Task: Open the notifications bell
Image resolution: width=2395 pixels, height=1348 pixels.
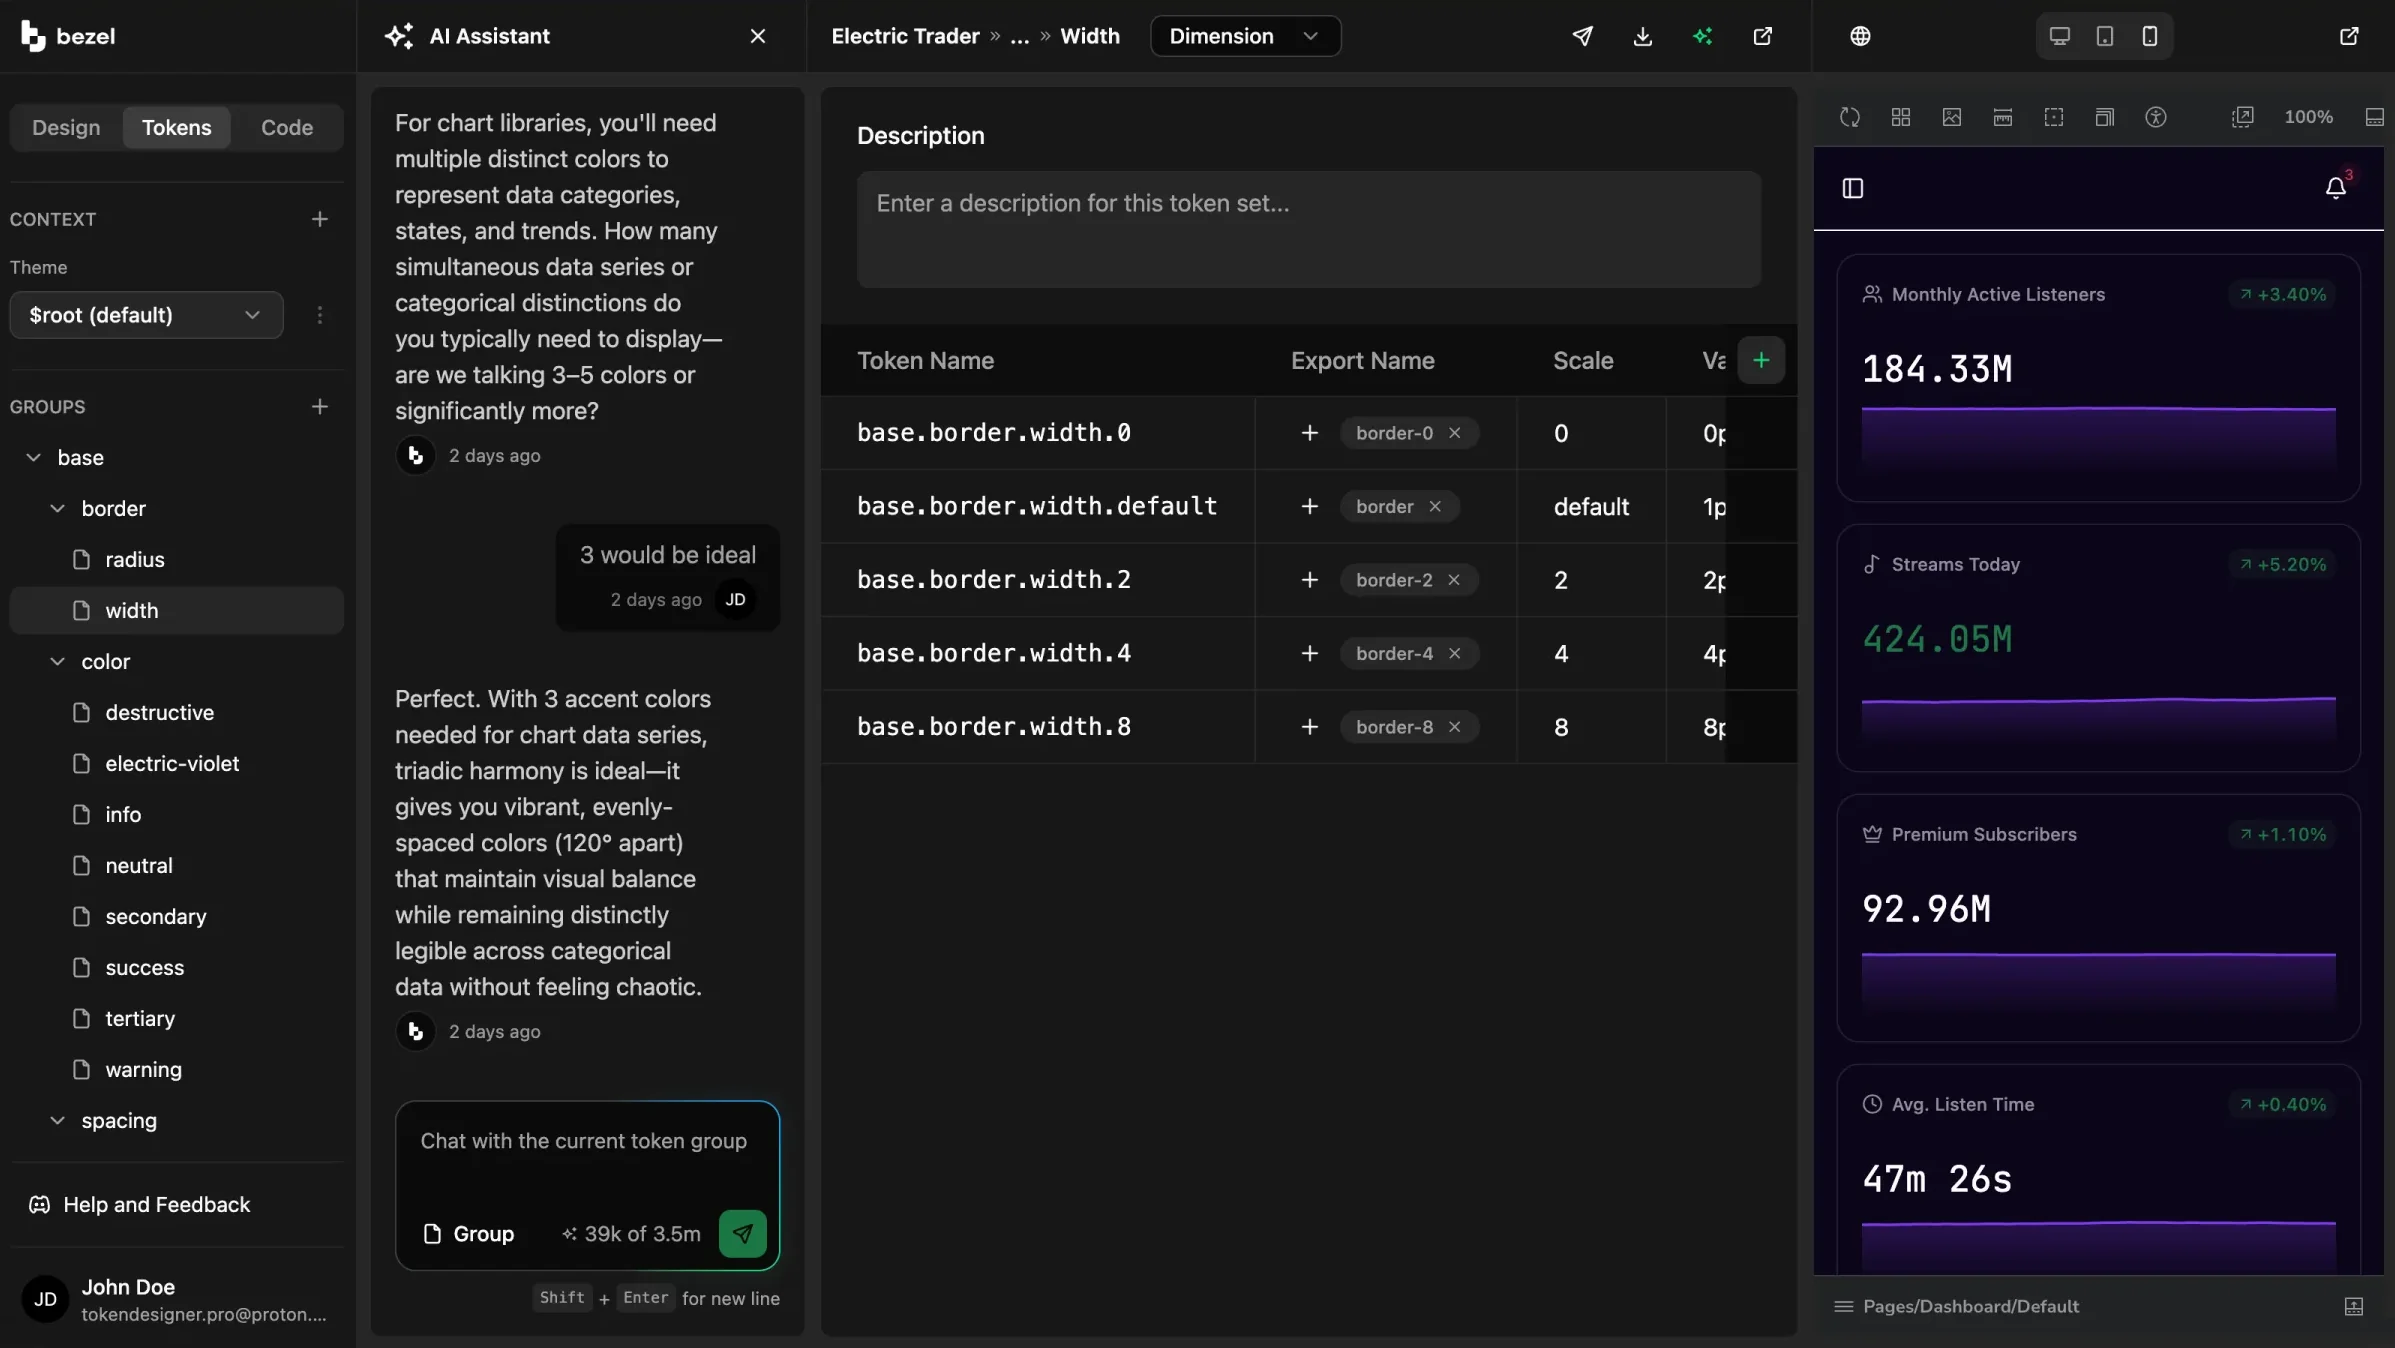Action: 2336,188
